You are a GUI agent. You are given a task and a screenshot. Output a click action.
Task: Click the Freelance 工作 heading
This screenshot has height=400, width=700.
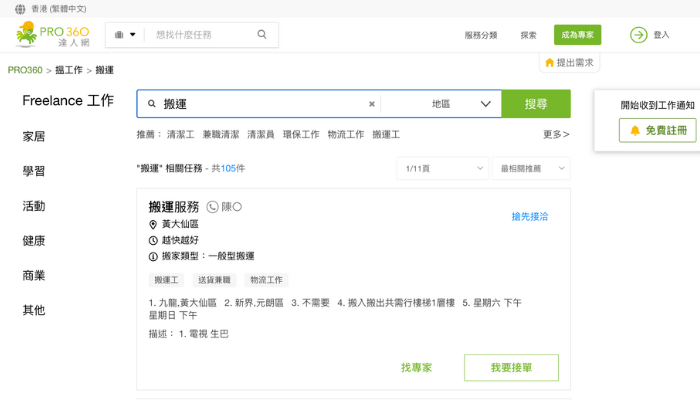[68, 100]
